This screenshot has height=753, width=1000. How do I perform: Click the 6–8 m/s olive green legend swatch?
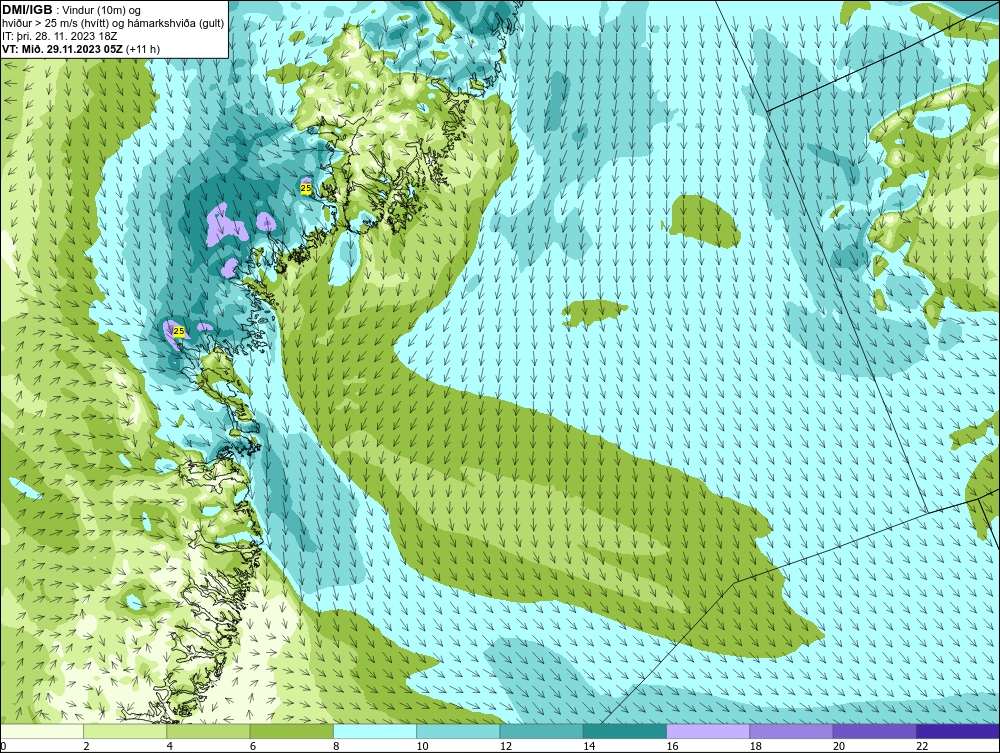(x=291, y=731)
